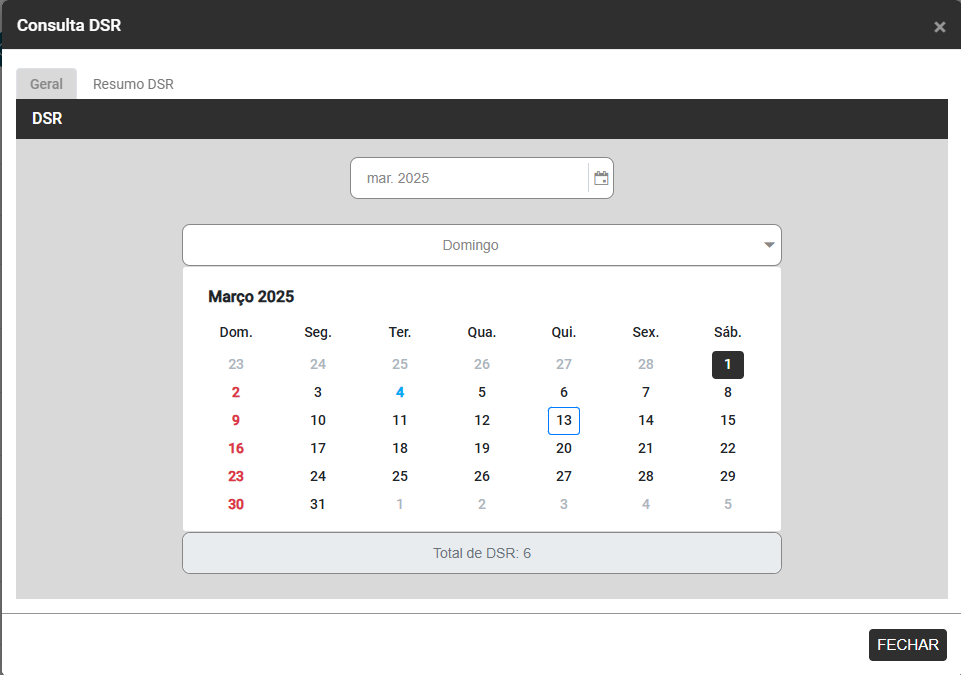Select the highlighted day 1 under Sáb.
The height and width of the screenshot is (675, 961).
pyautogui.click(x=727, y=365)
